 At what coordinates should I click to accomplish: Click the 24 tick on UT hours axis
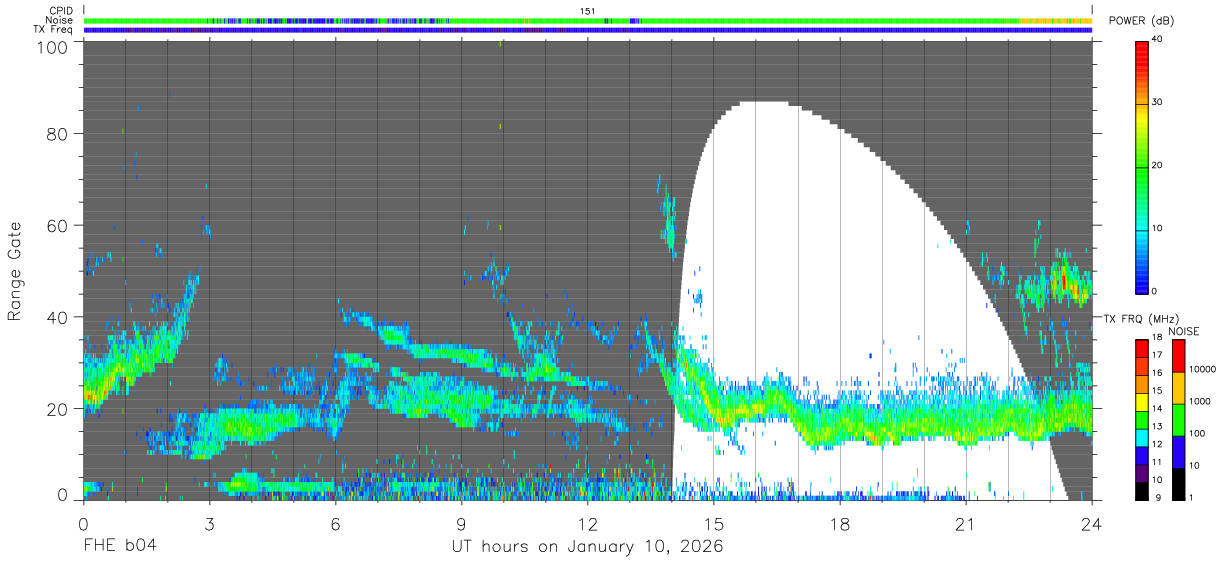click(x=1092, y=523)
